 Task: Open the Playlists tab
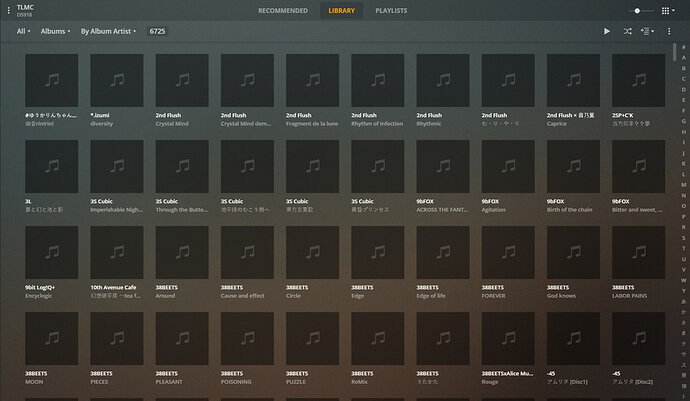(x=391, y=11)
